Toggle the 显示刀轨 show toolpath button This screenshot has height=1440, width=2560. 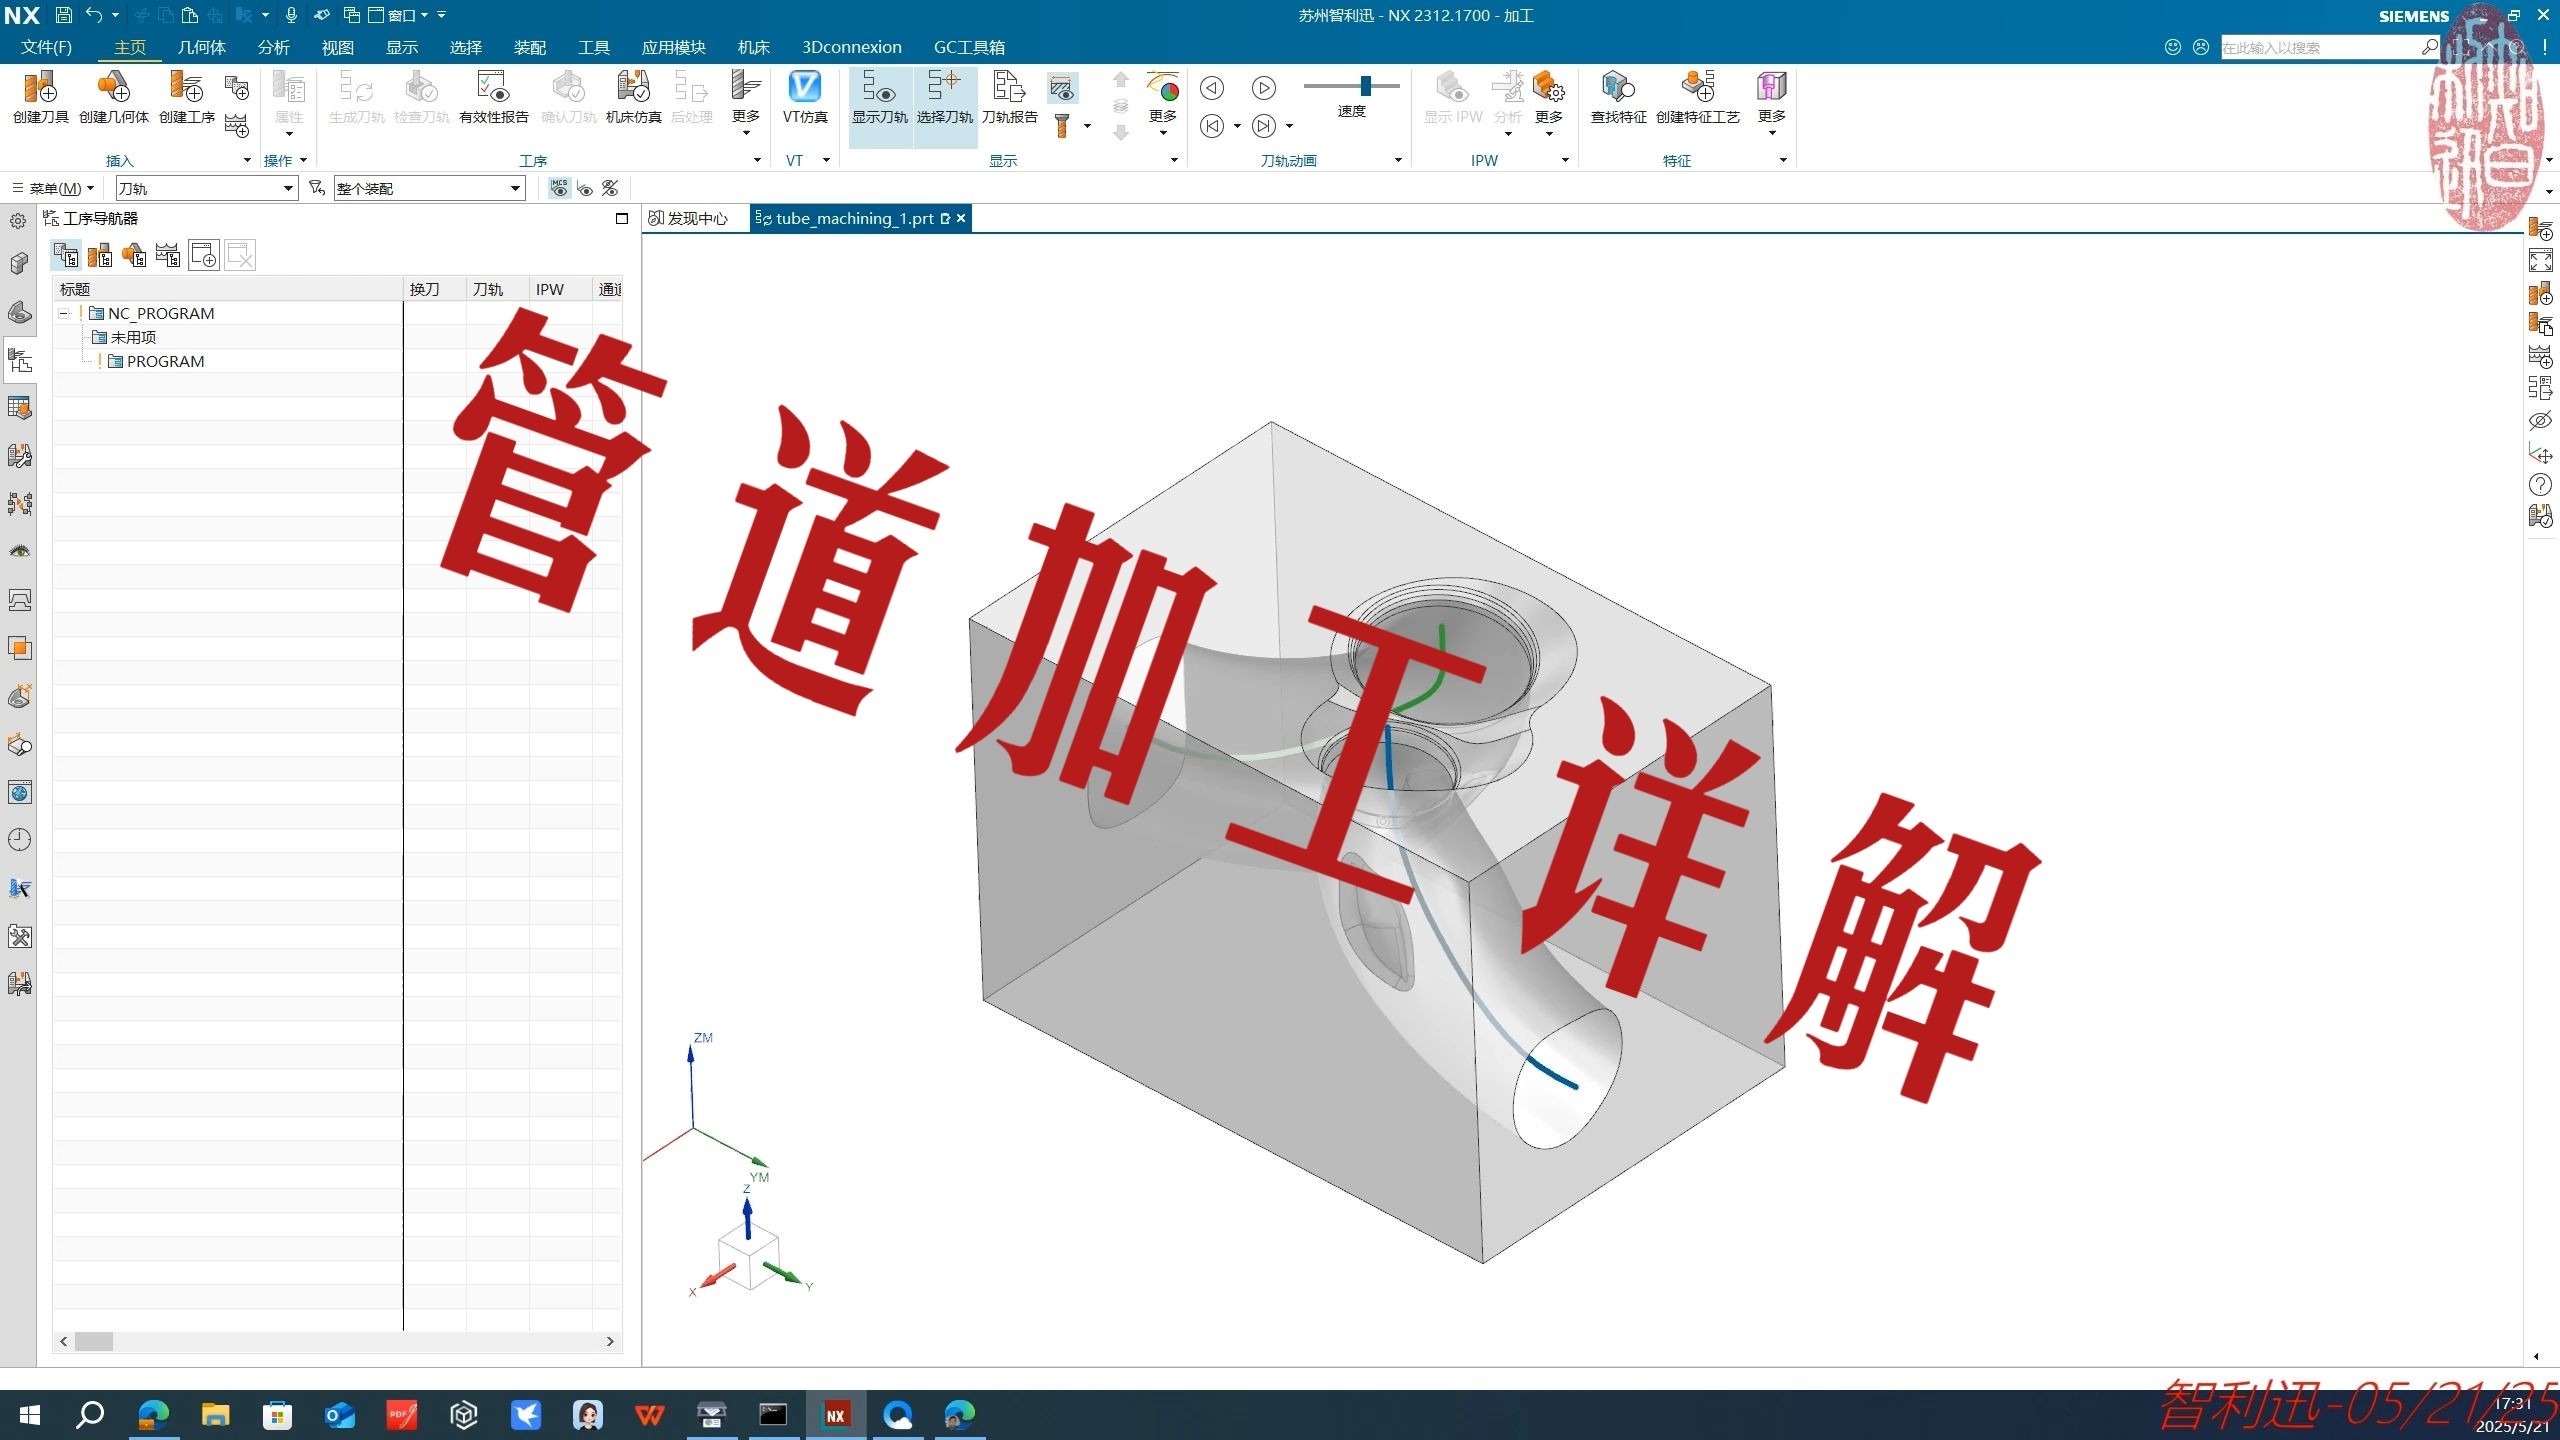tap(881, 100)
